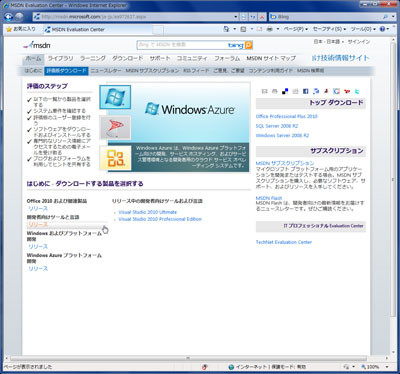Click the Refresh icon beside address bar
Screen dimensions: 400x374
253,17
